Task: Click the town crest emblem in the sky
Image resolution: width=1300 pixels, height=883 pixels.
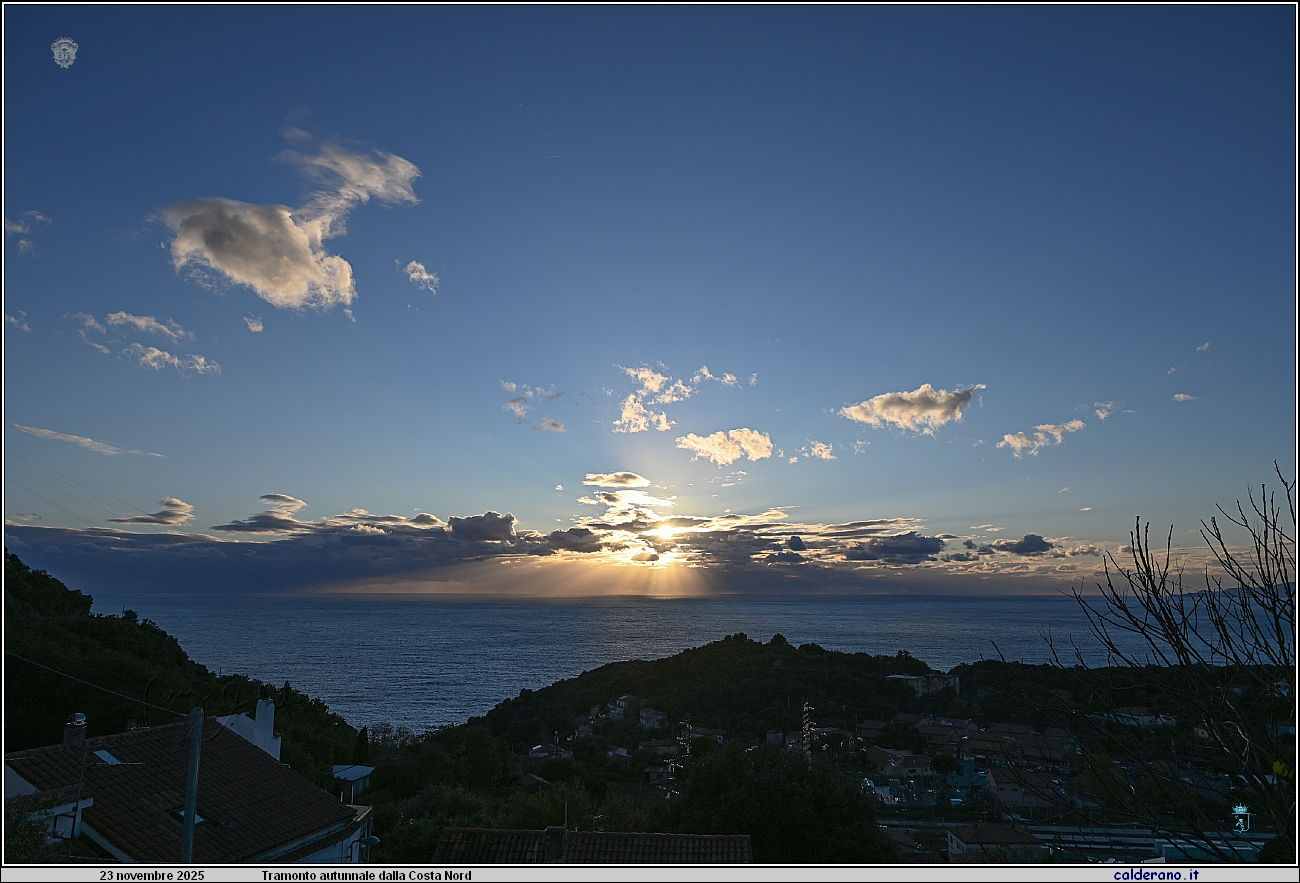Action: 64,52
